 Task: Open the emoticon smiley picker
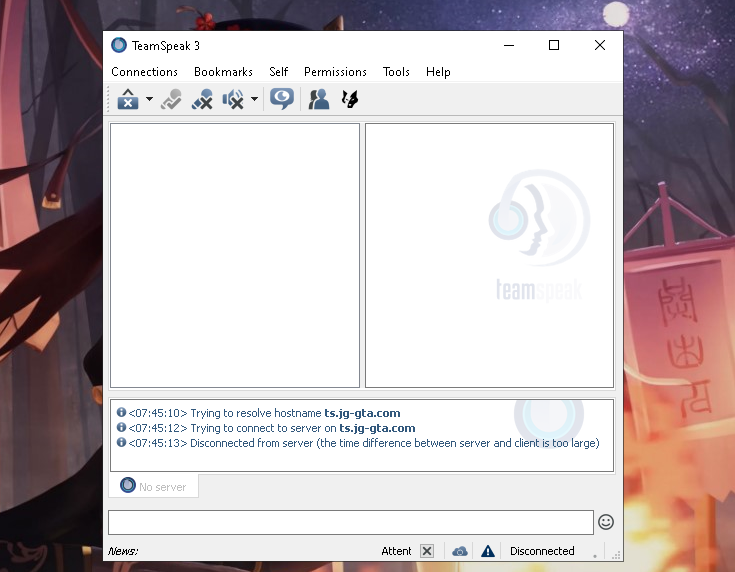click(x=606, y=522)
